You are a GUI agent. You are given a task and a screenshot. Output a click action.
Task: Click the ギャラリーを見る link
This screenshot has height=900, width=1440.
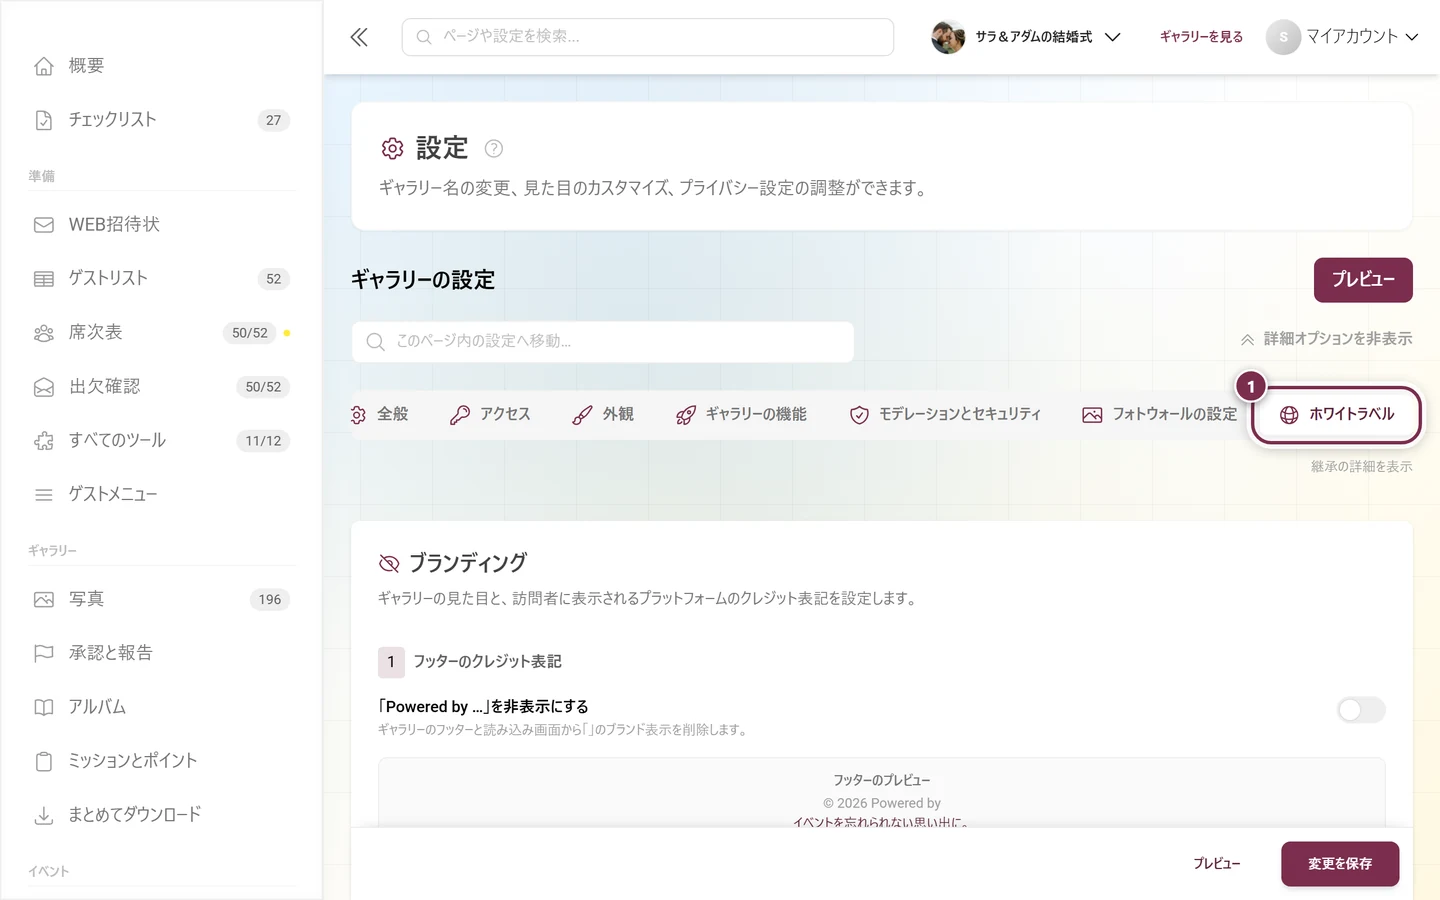click(1201, 37)
